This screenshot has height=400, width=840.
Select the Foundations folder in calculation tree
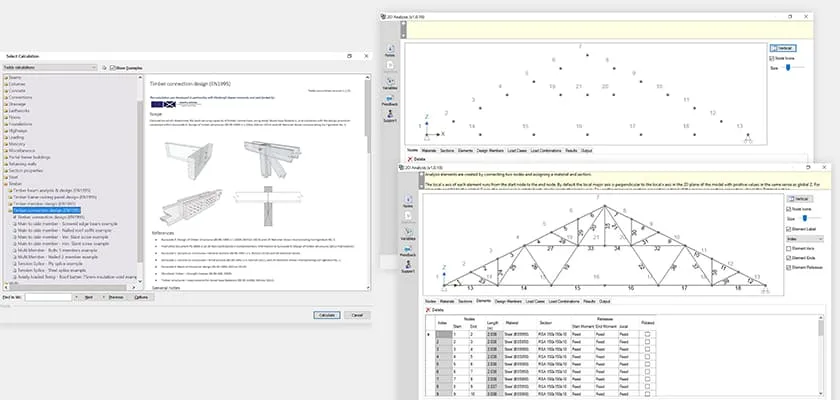(x=19, y=124)
